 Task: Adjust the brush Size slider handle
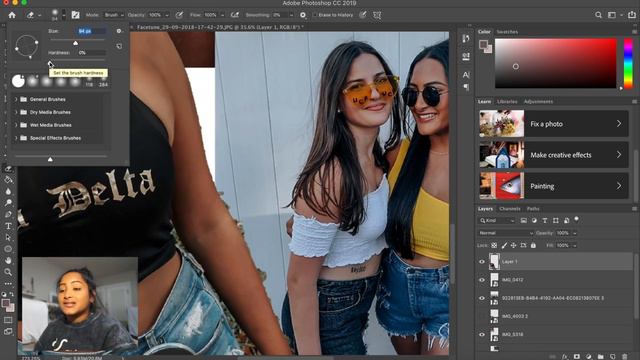[76, 43]
